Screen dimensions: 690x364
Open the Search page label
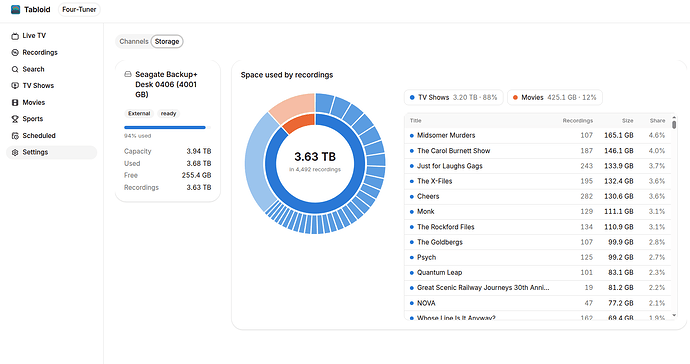click(x=33, y=69)
